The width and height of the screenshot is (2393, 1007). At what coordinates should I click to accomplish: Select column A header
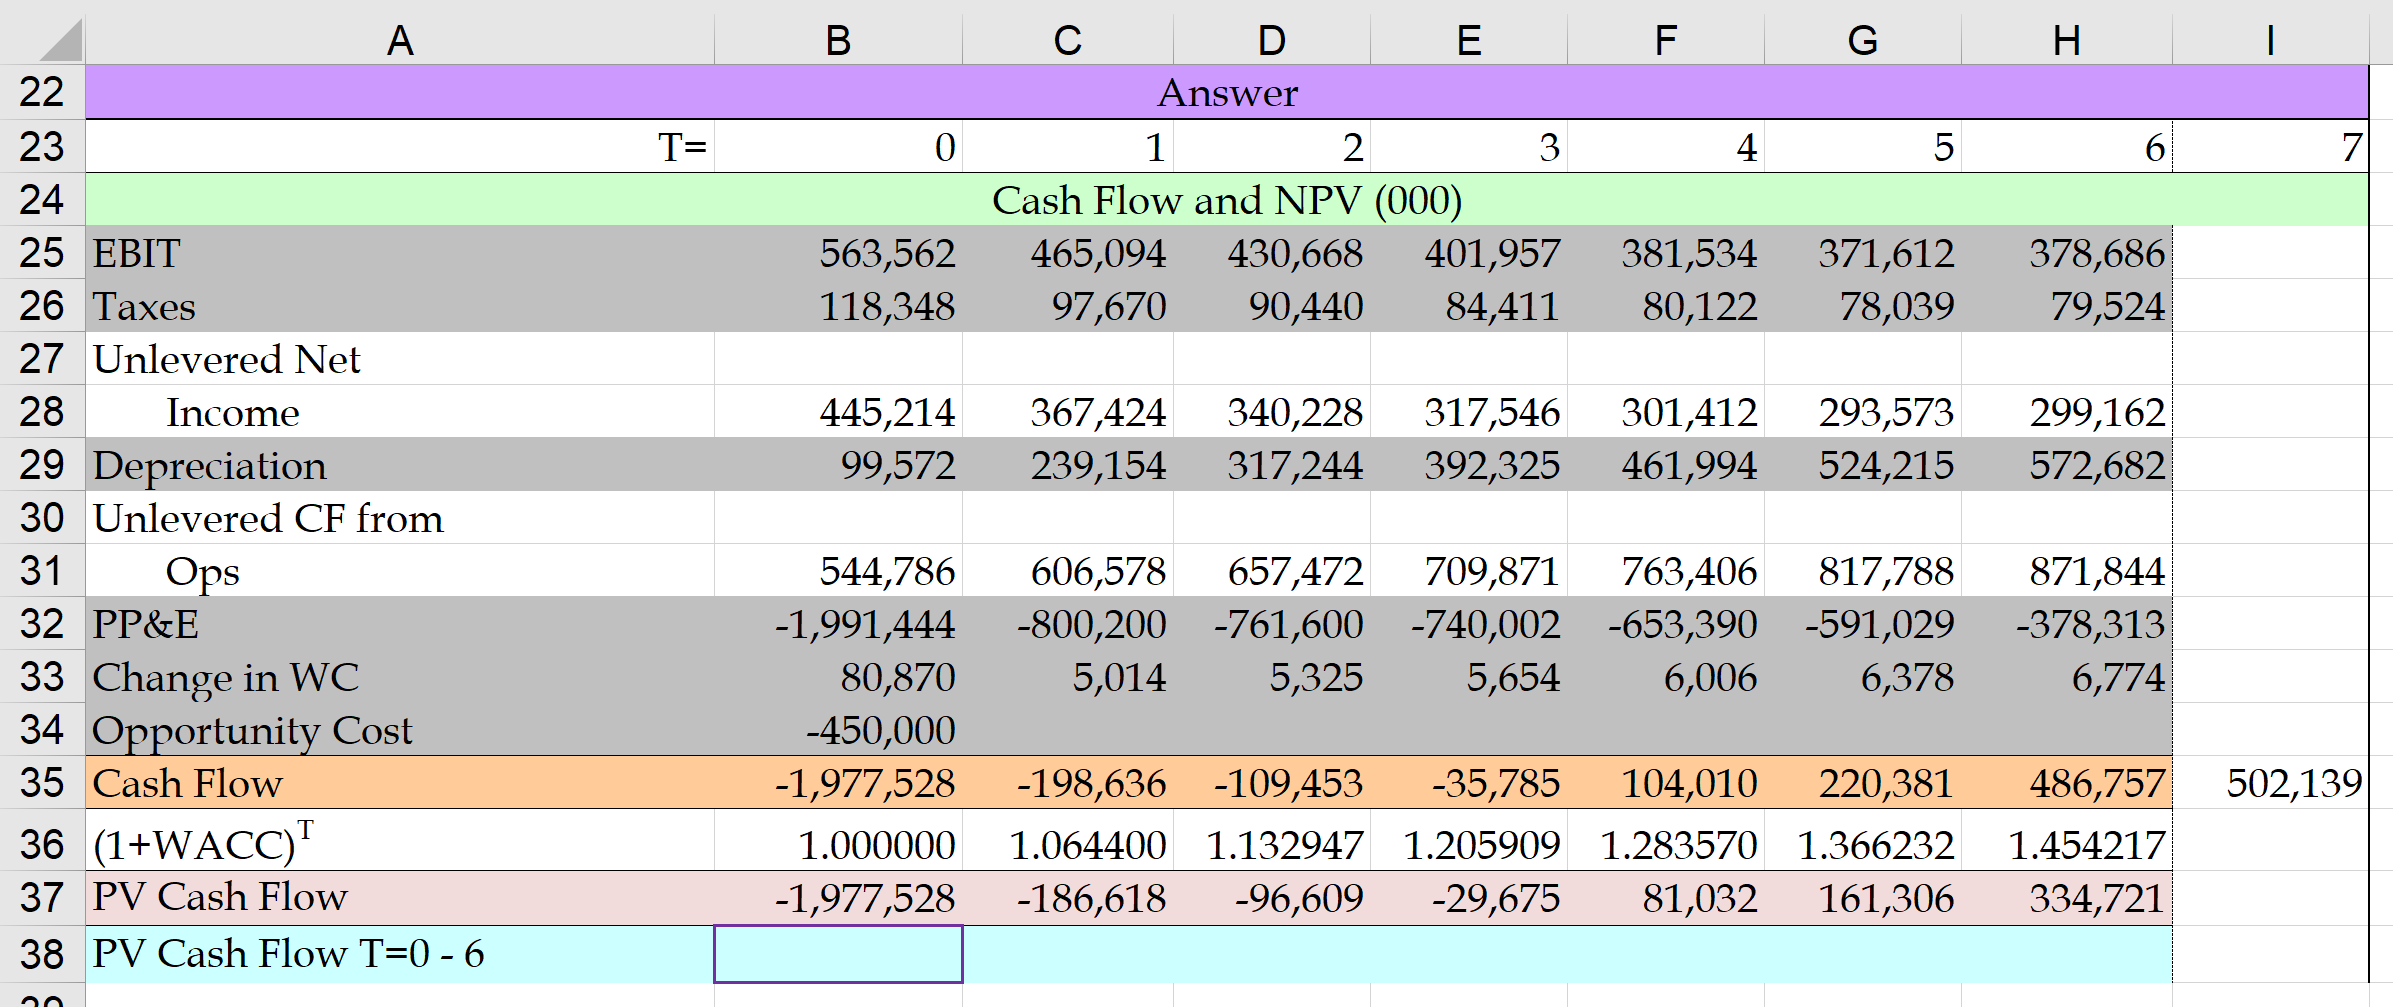[400, 41]
